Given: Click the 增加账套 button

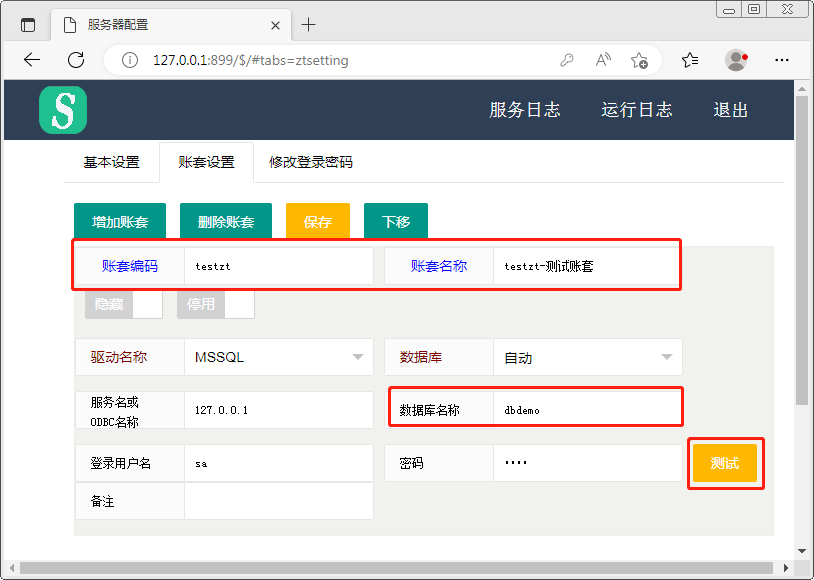Looking at the screenshot, I should coord(120,222).
